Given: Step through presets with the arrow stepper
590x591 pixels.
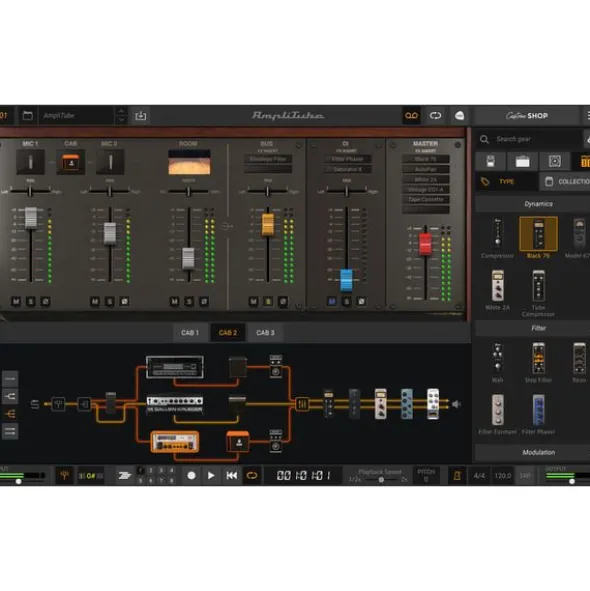Looking at the screenshot, I should click(x=121, y=116).
